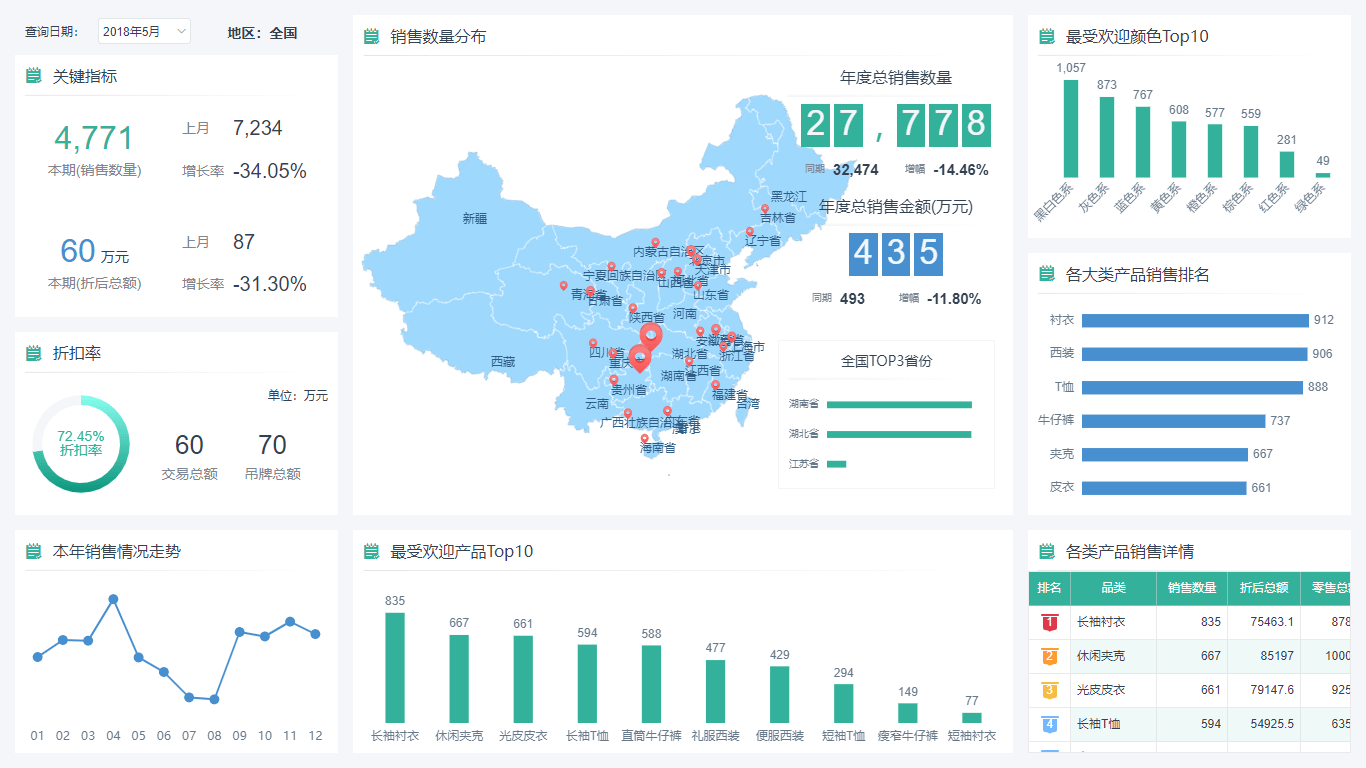The image size is (1366, 768).
Task: Click the -34.05% growth rate value
Action: coord(270,171)
